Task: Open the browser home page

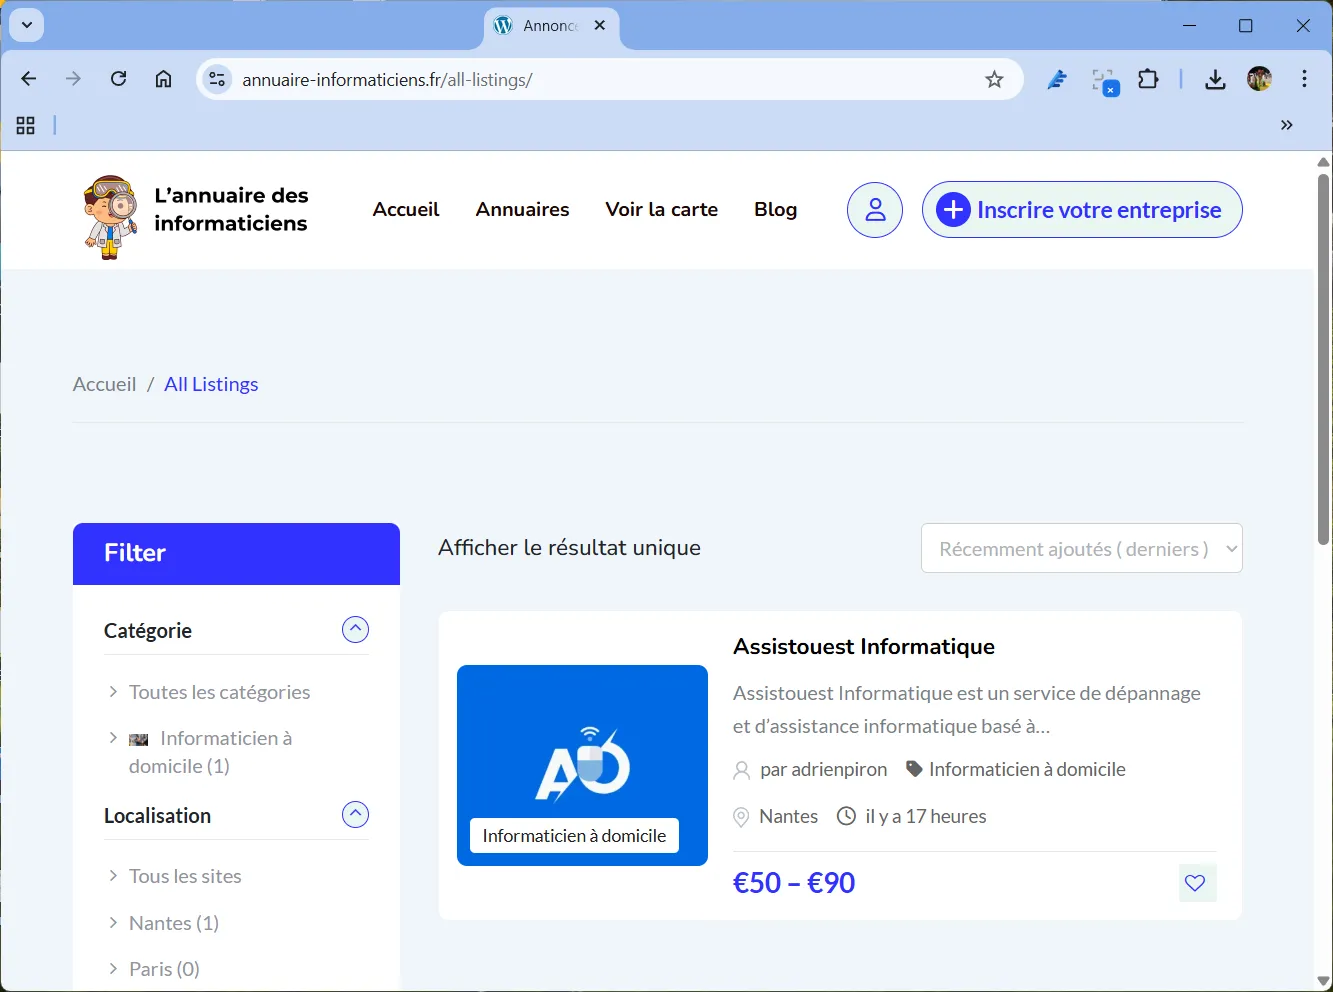Action: click(x=163, y=79)
